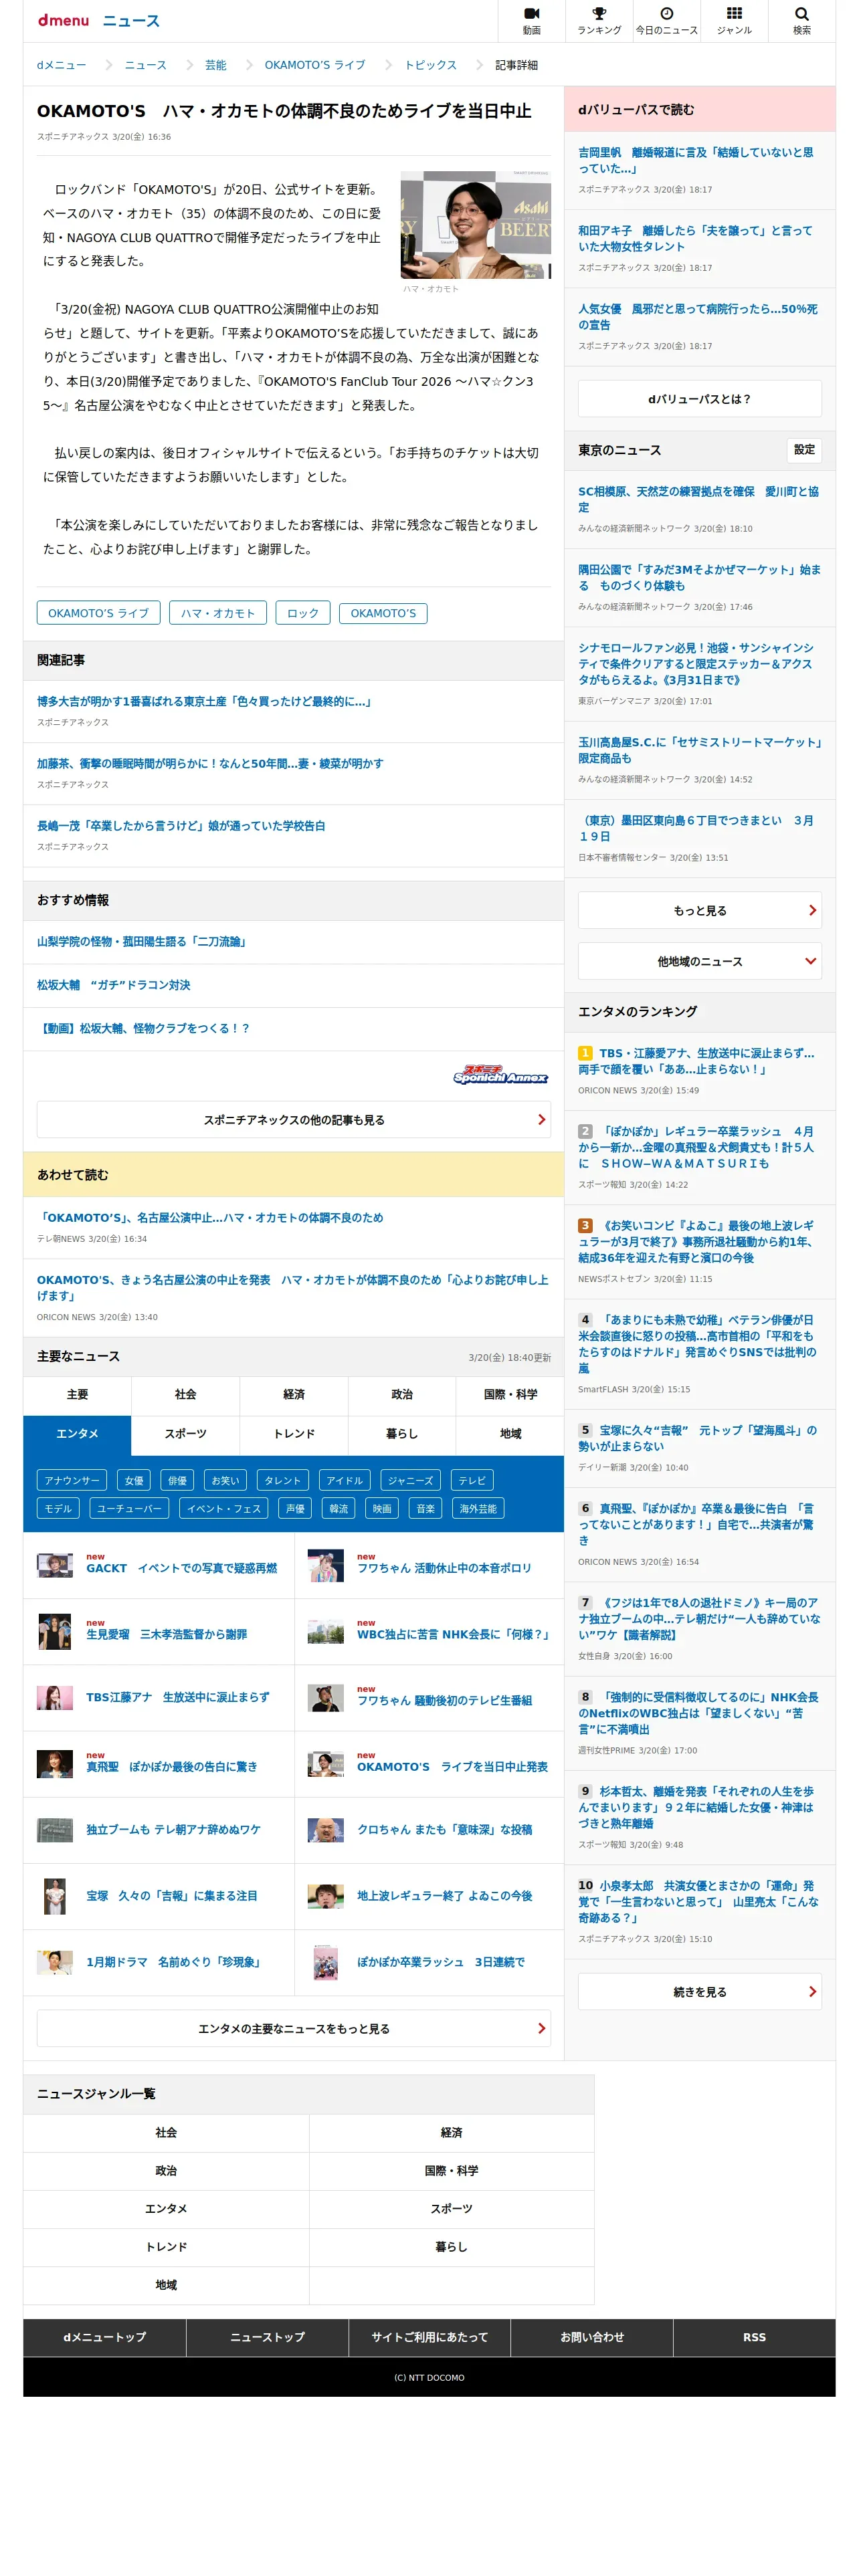Expand the 他地域のニュース dropdown

click(x=700, y=961)
